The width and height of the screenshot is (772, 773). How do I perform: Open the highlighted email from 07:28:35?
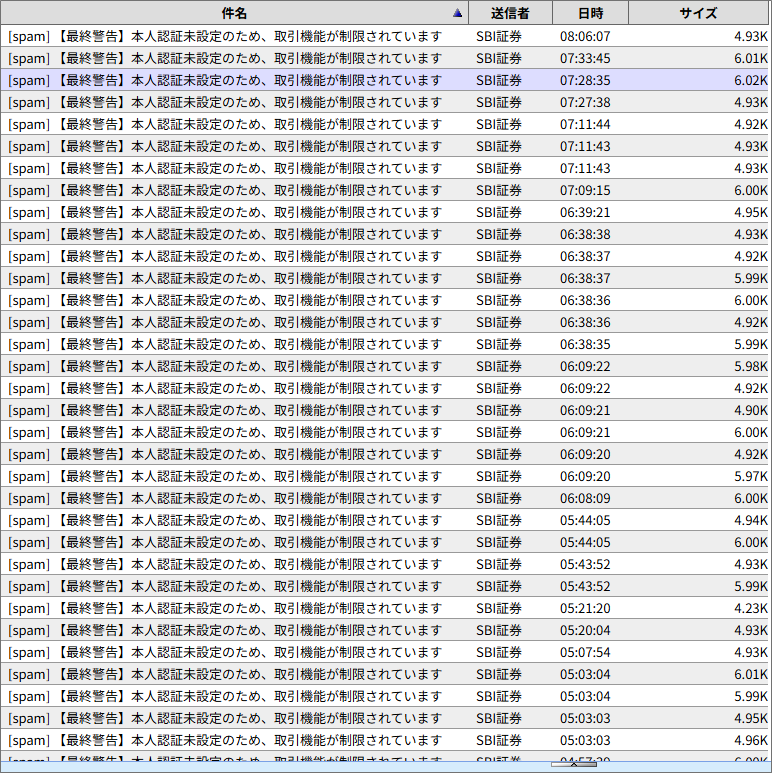385,80
